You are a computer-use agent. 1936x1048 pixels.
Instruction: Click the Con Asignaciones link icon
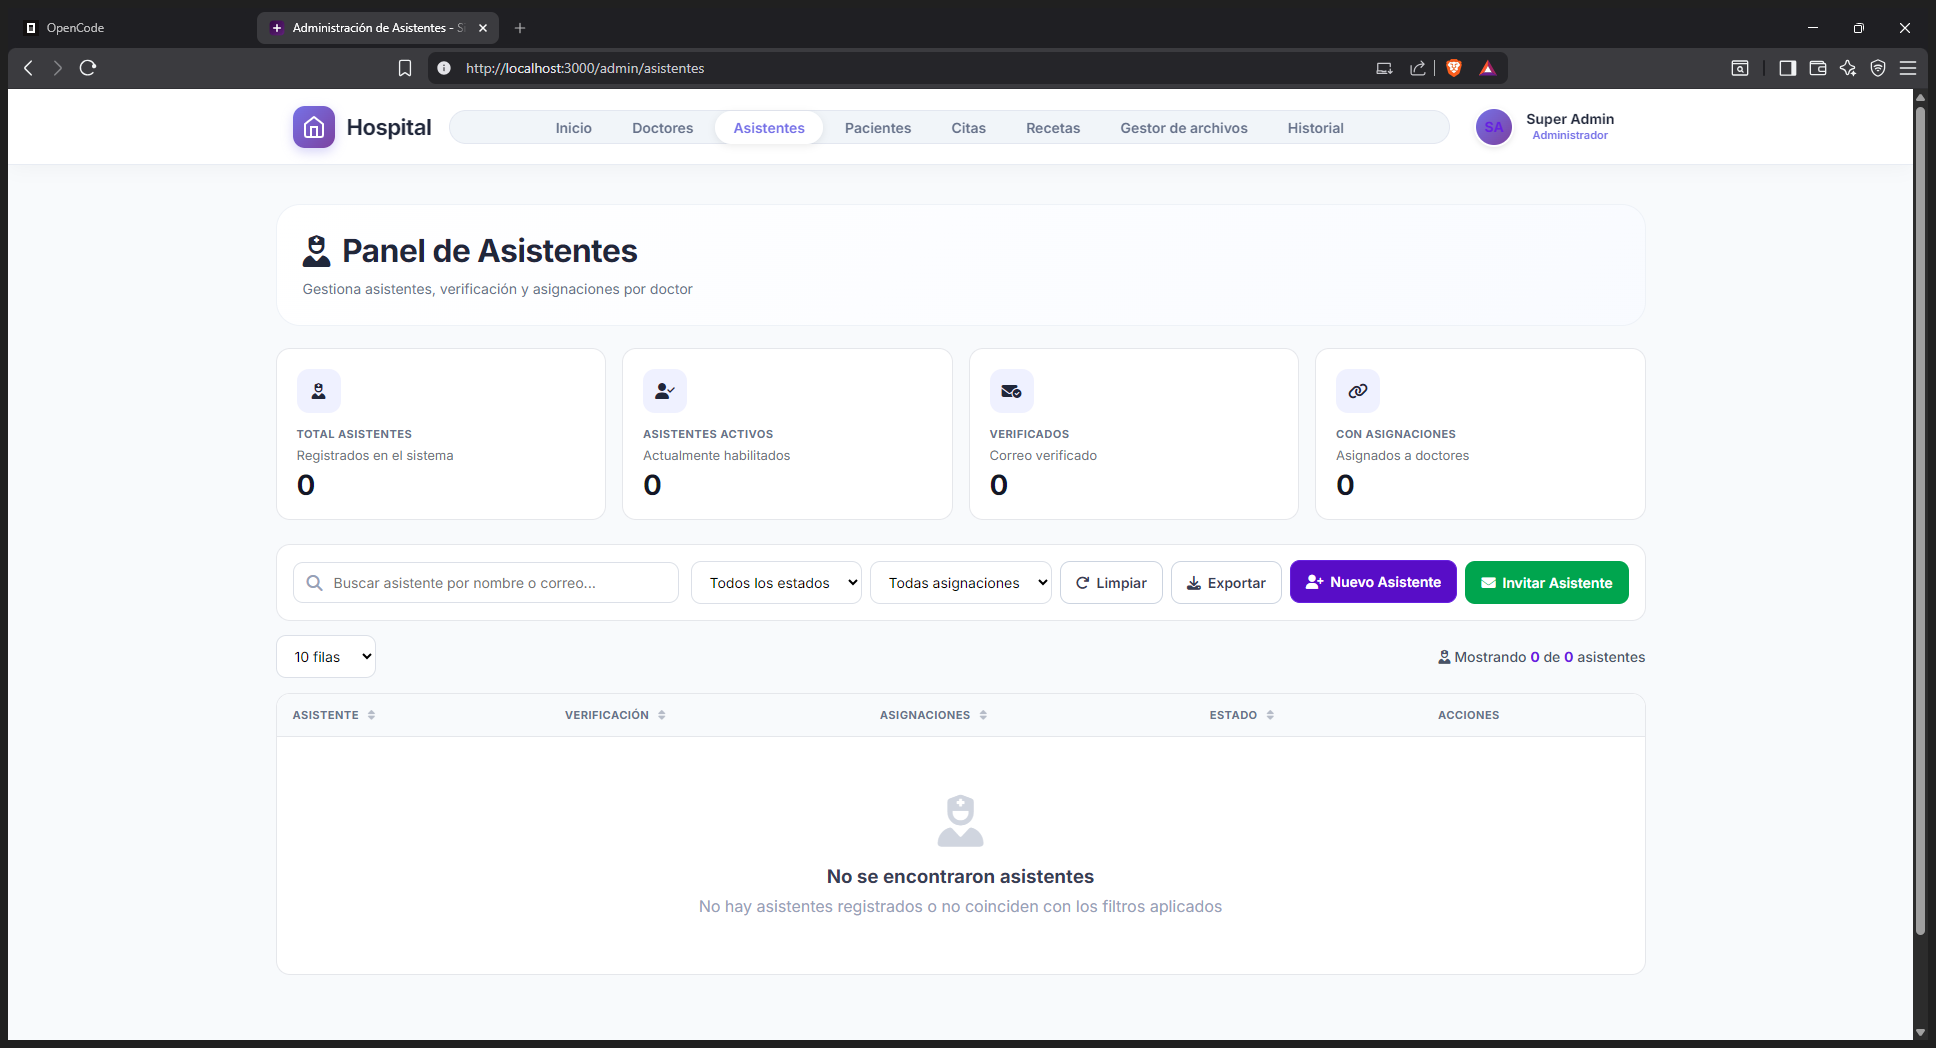tap(1358, 391)
